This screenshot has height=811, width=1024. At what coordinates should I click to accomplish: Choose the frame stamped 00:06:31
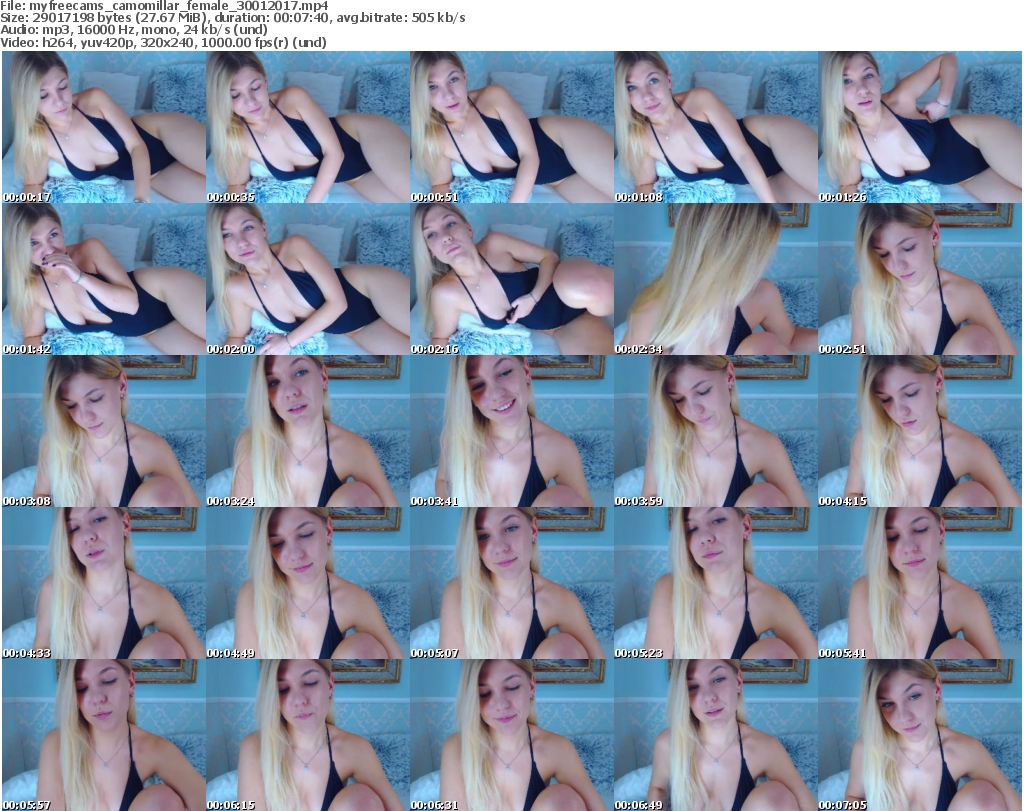511,735
